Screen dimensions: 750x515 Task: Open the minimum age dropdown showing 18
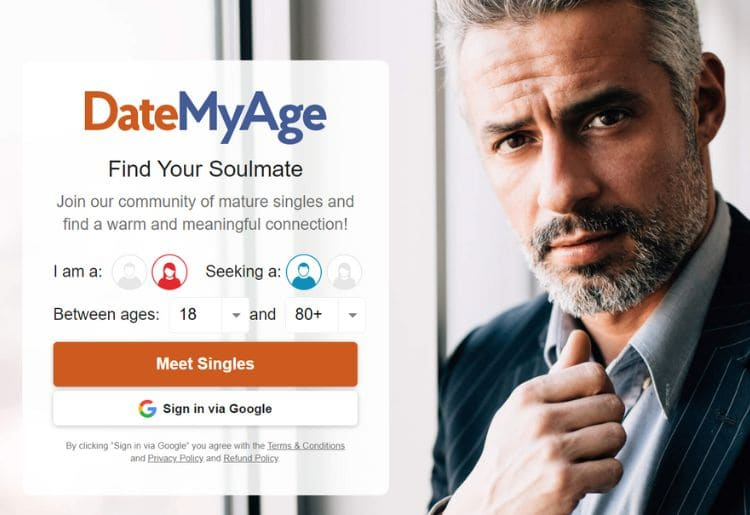pyautogui.click(x=209, y=315)
